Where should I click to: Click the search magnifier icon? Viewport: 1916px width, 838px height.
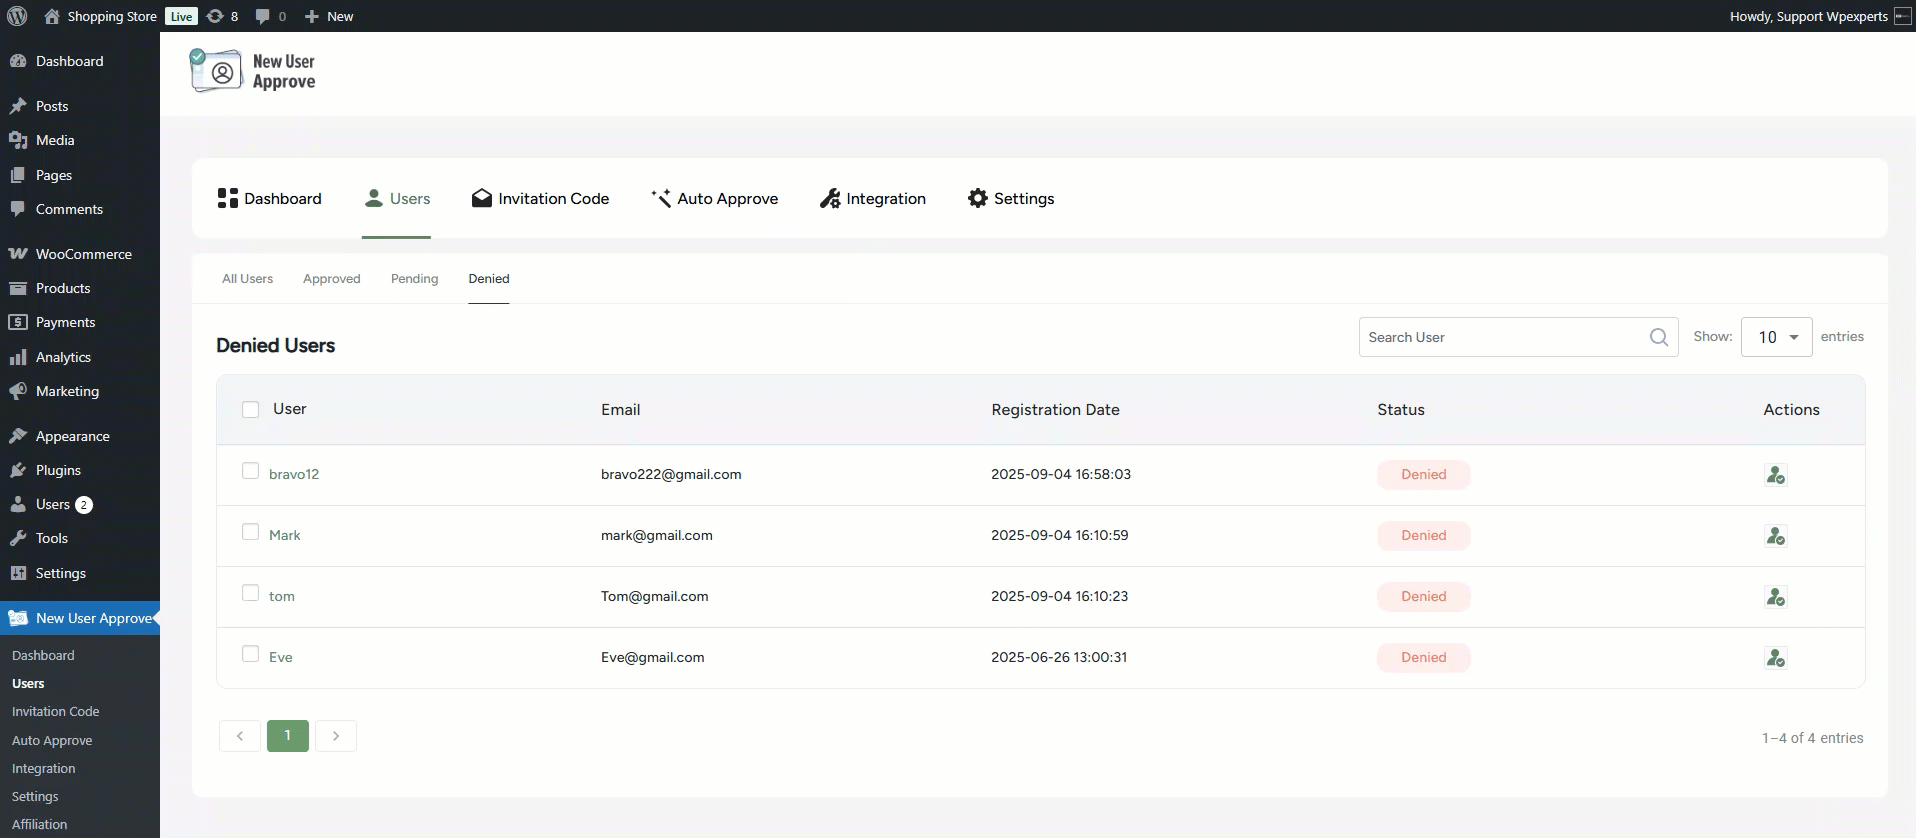point(1658,337)
